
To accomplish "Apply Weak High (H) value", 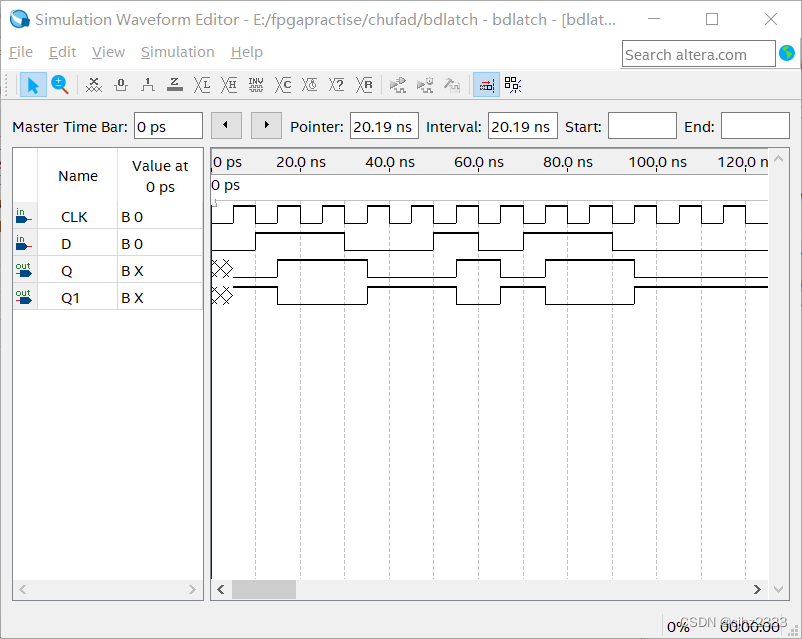I will 229,85.
